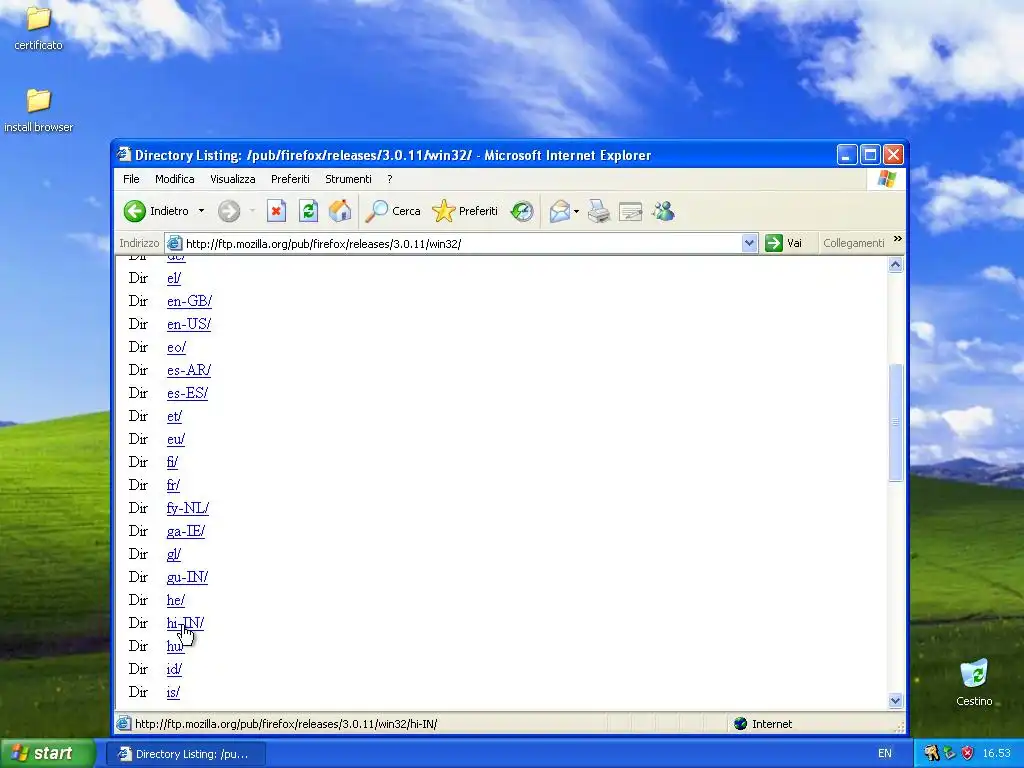The image size is (1024, 768).
Task: Open the Modifica menu
Action: (x=174, y=179)
